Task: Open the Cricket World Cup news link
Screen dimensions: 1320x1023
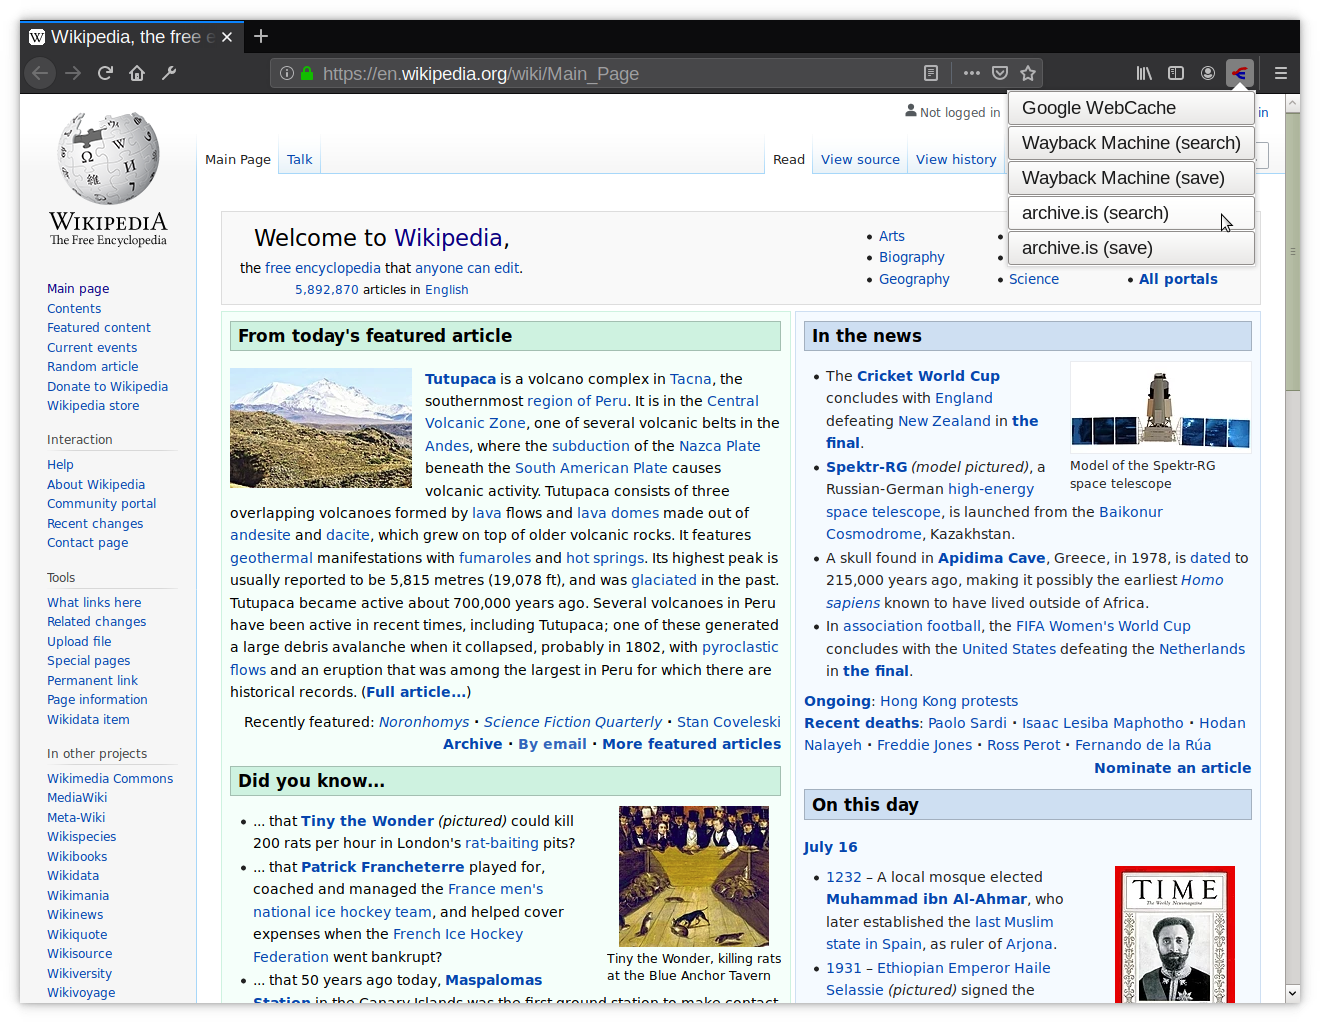Action: [928, 376]
